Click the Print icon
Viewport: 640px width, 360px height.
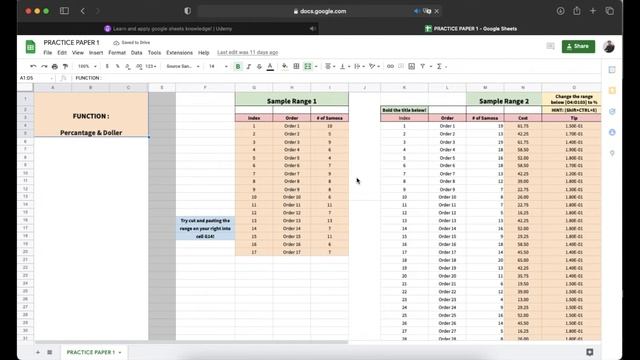54,66
